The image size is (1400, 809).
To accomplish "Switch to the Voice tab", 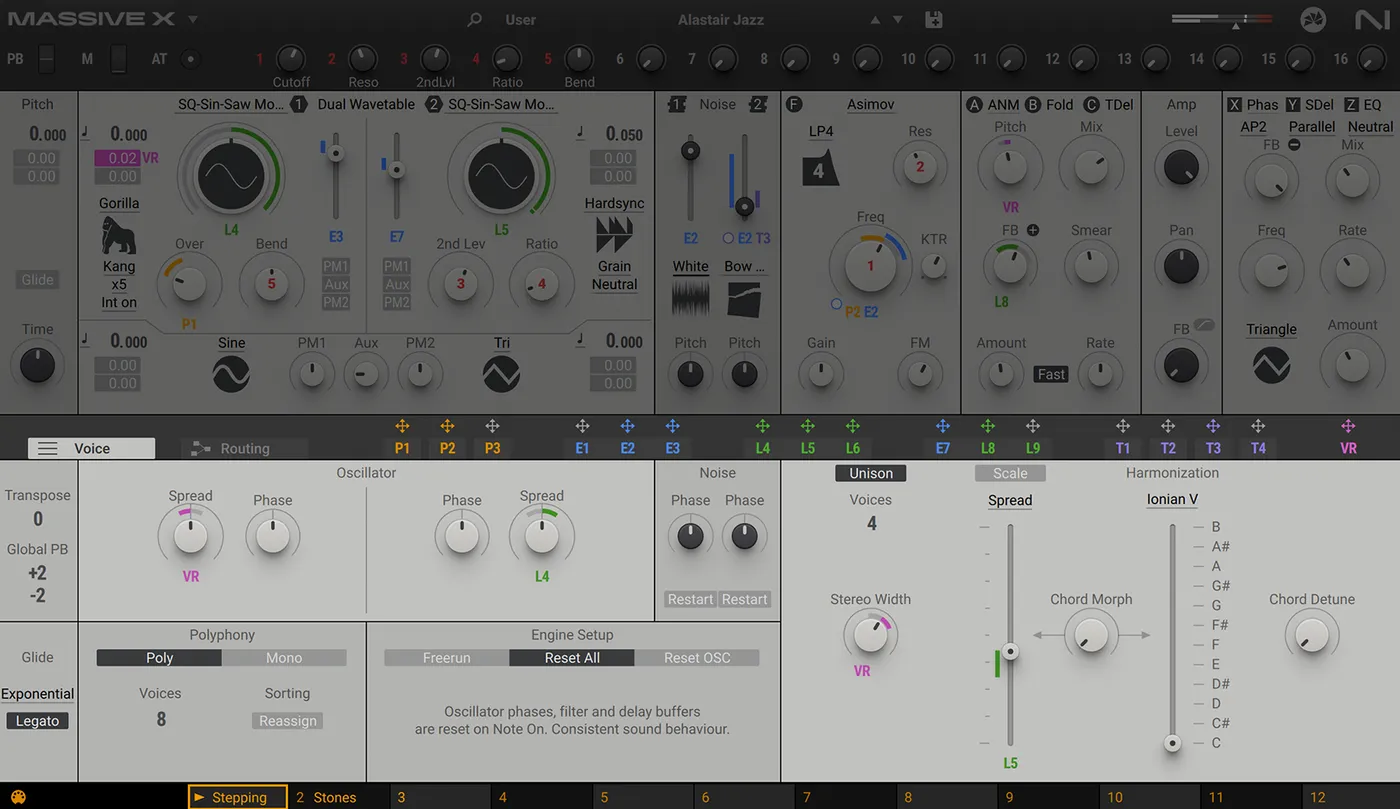I will (x=91, y=449).
